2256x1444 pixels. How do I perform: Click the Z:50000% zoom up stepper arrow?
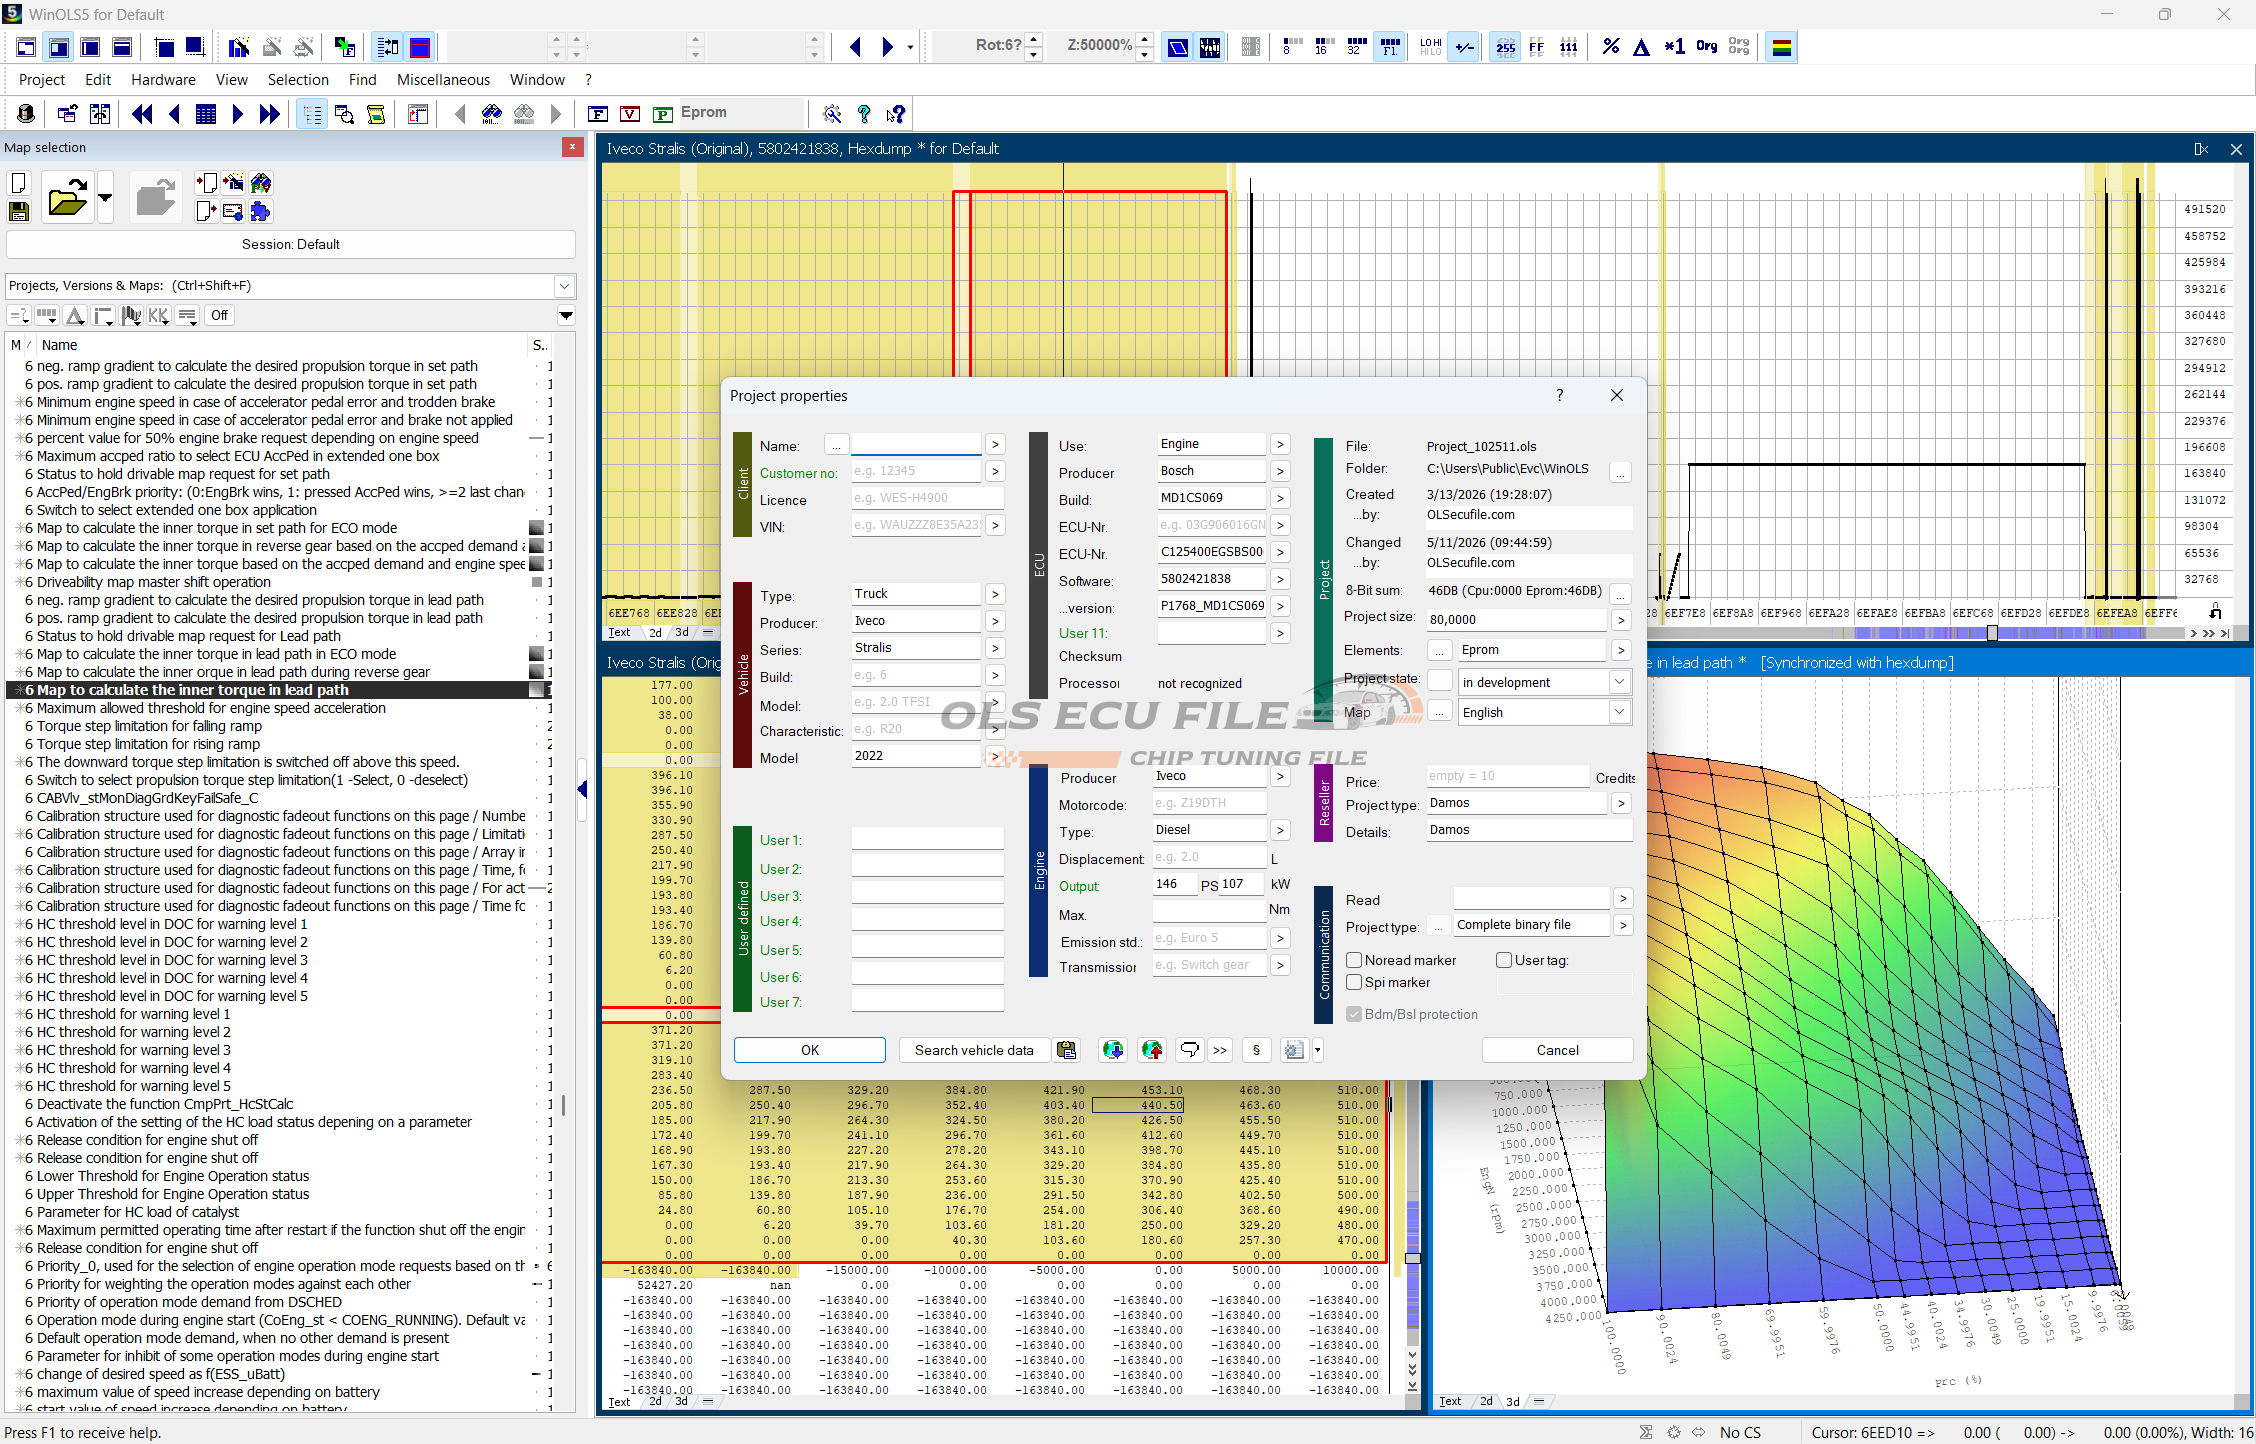point(1144,40)
